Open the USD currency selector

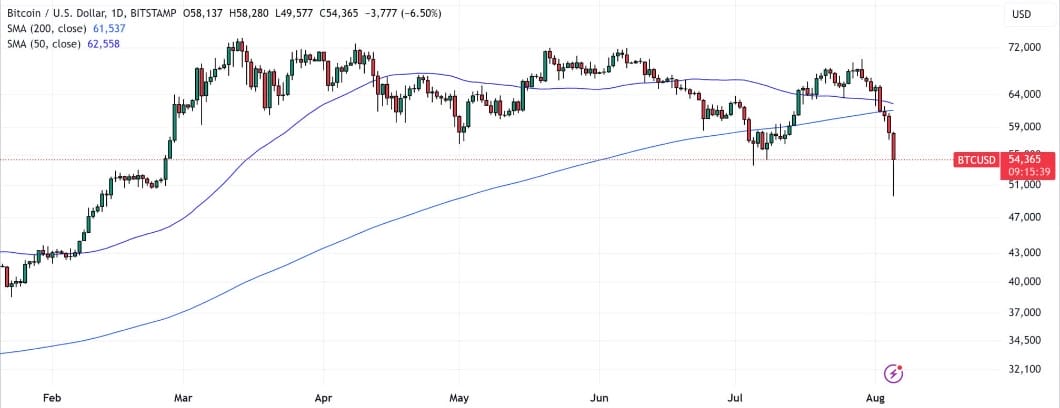[1021, 14]
